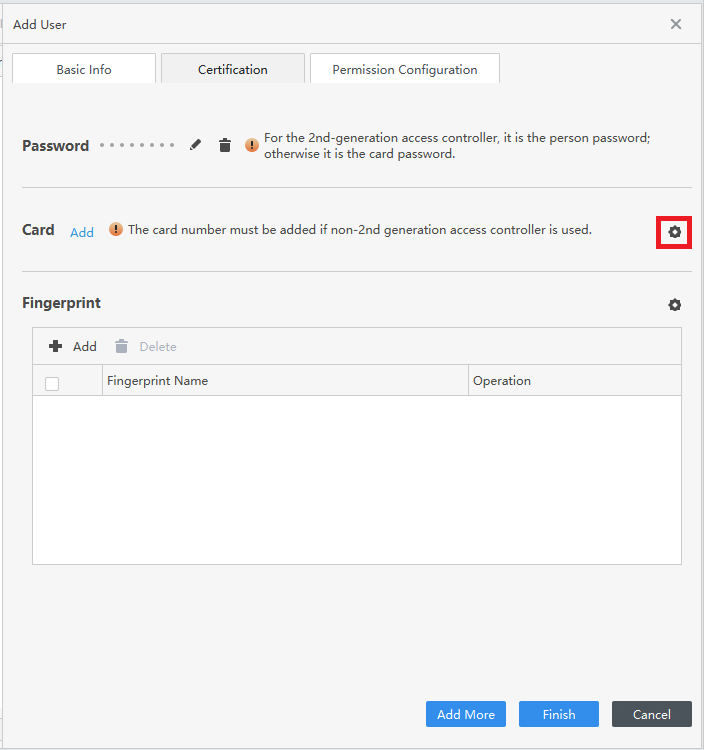Click the plus icon to add fingerprint
Screen dimensions: 704x750
click(x=56, y=346)
